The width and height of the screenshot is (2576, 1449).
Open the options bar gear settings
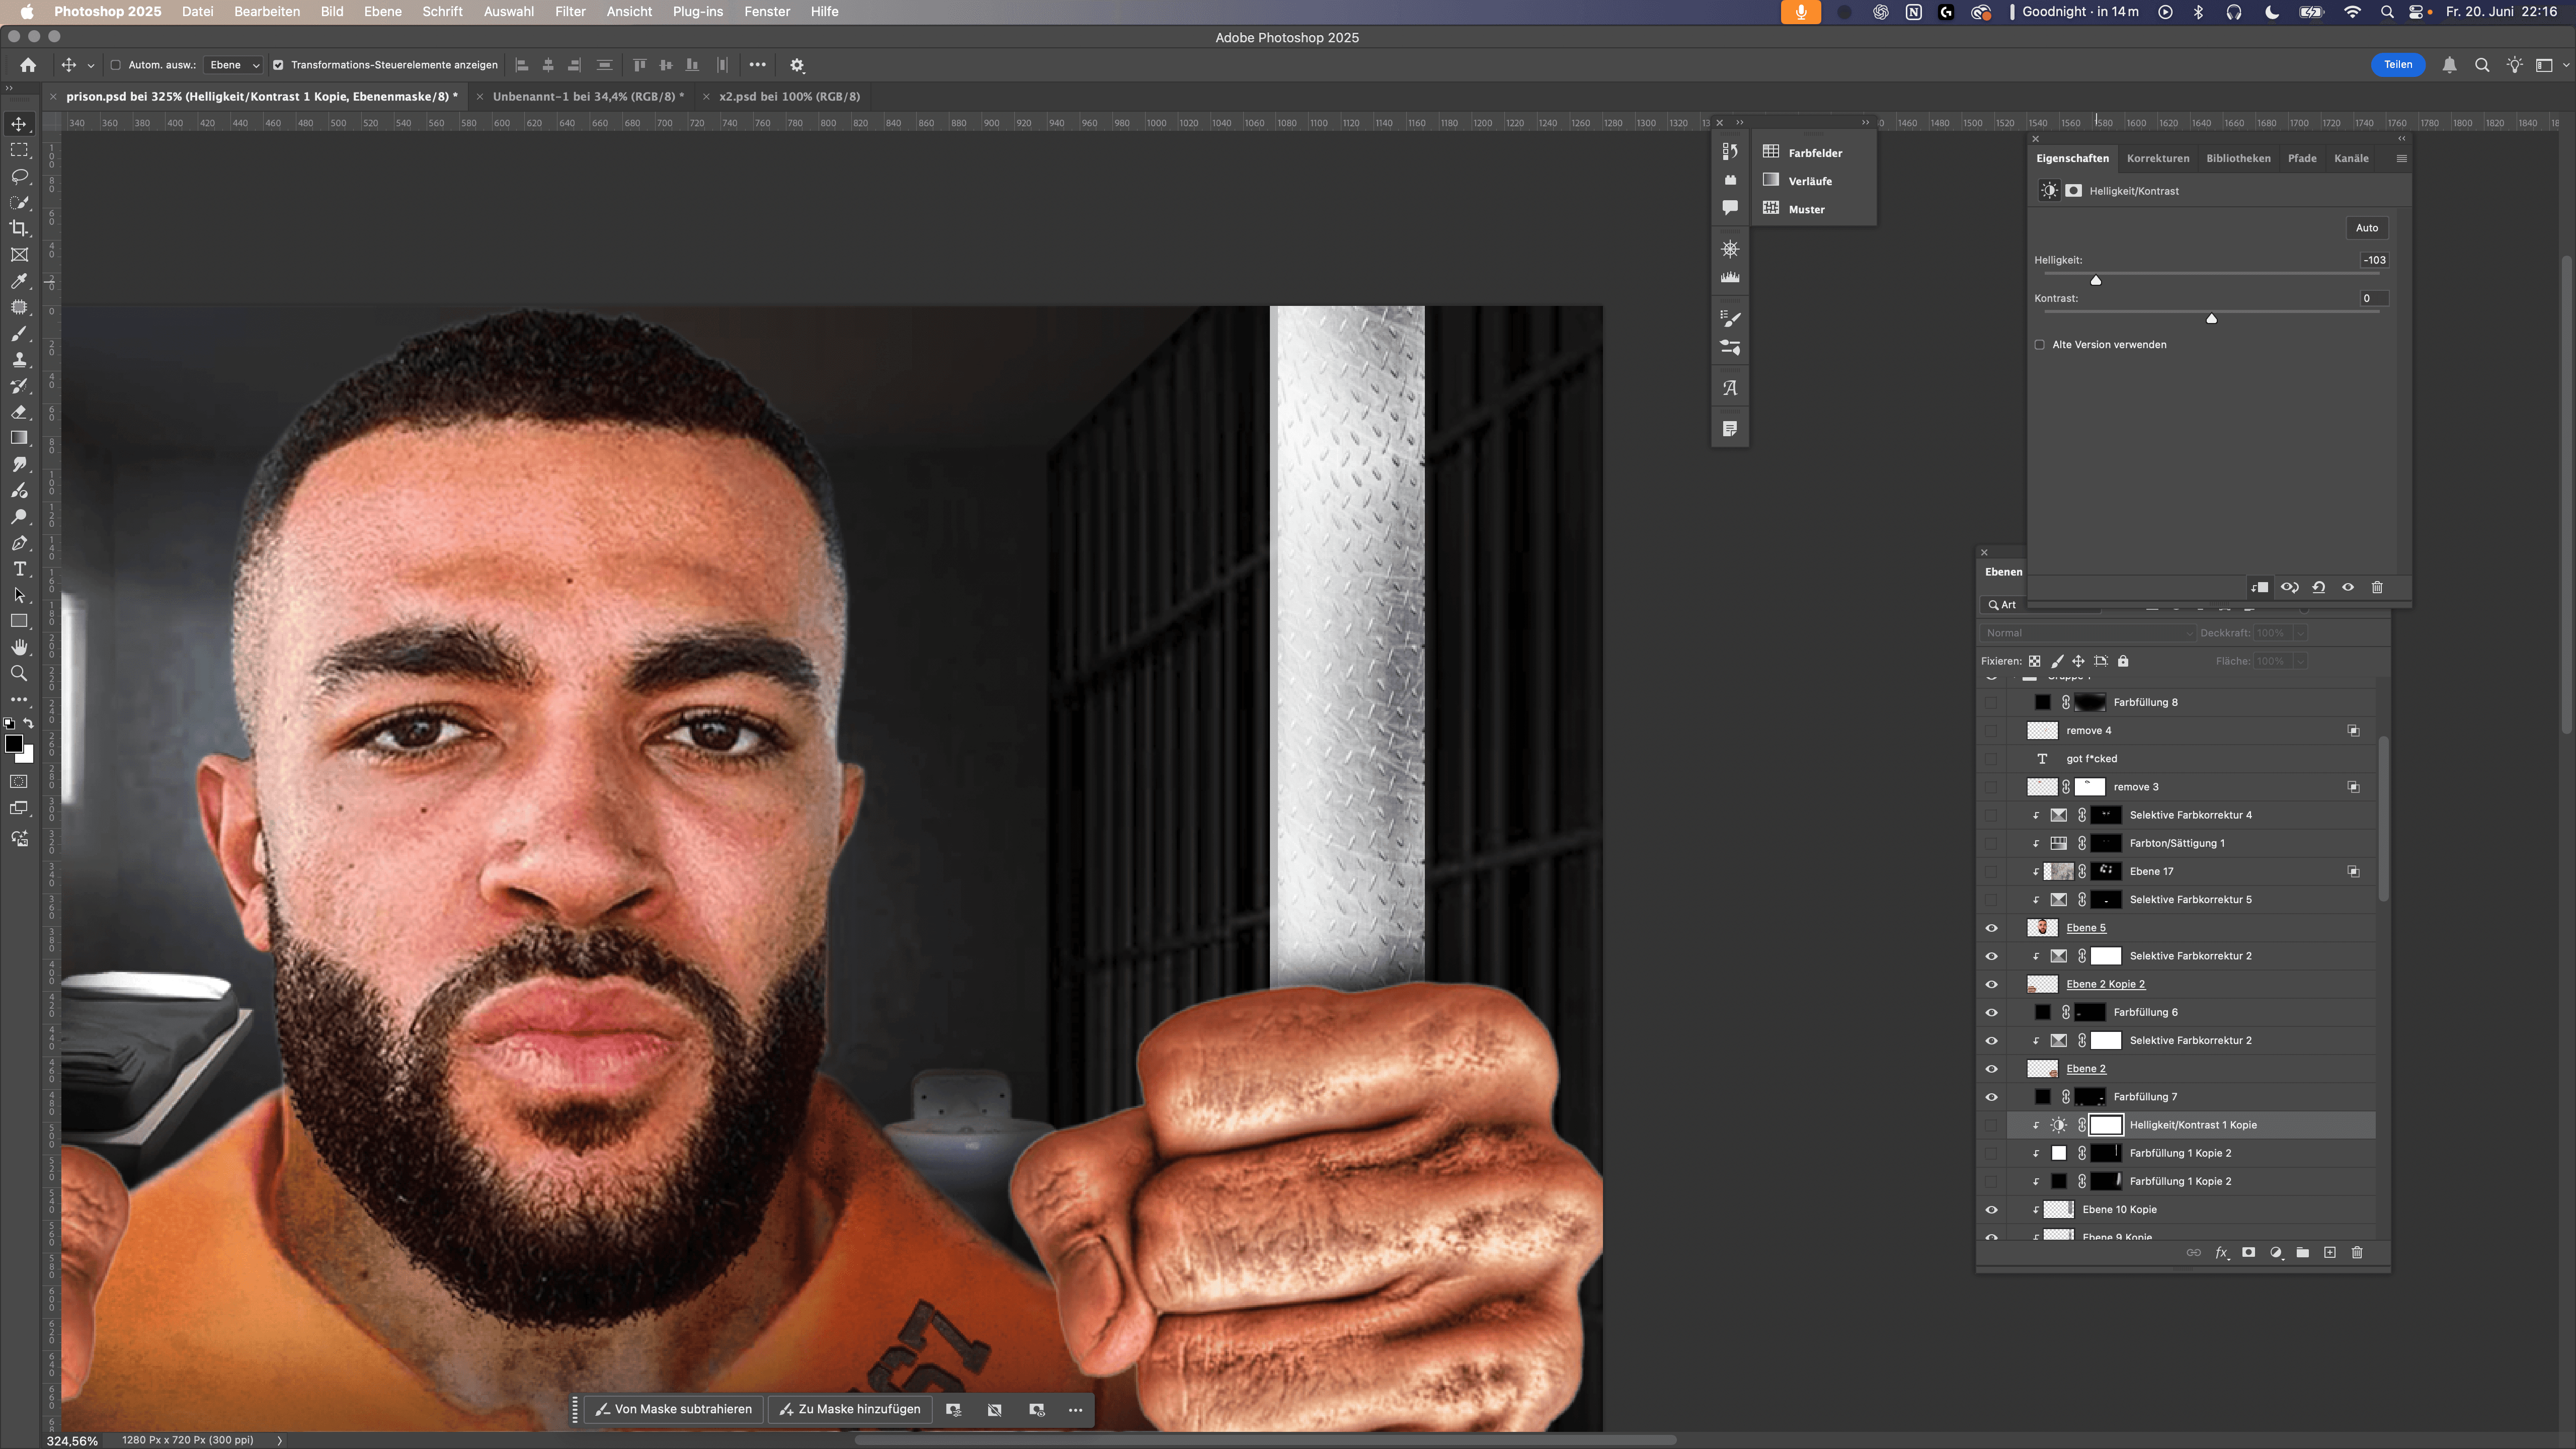point(797,65)
